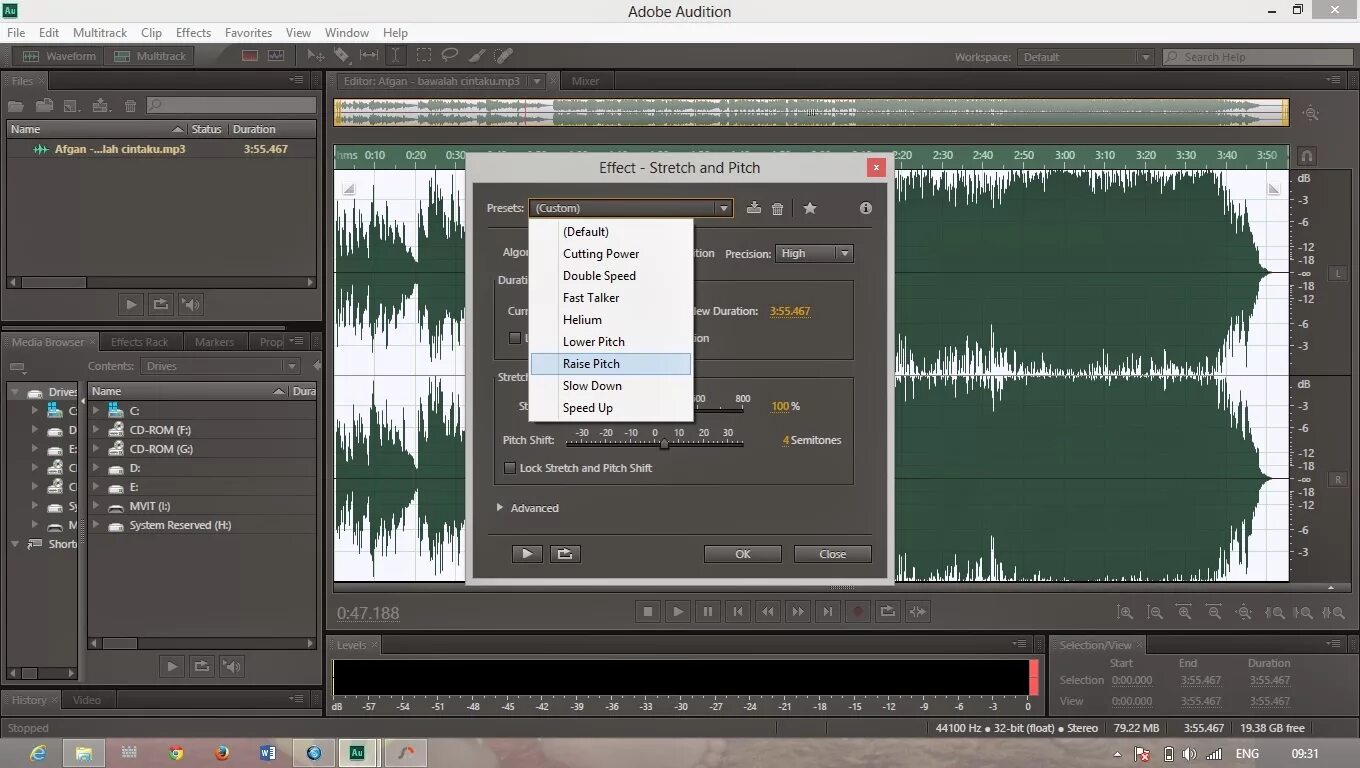Select the Move tool in the toolbar
The height and width of the screenshot is (768, 1360).
pos(315,56)
